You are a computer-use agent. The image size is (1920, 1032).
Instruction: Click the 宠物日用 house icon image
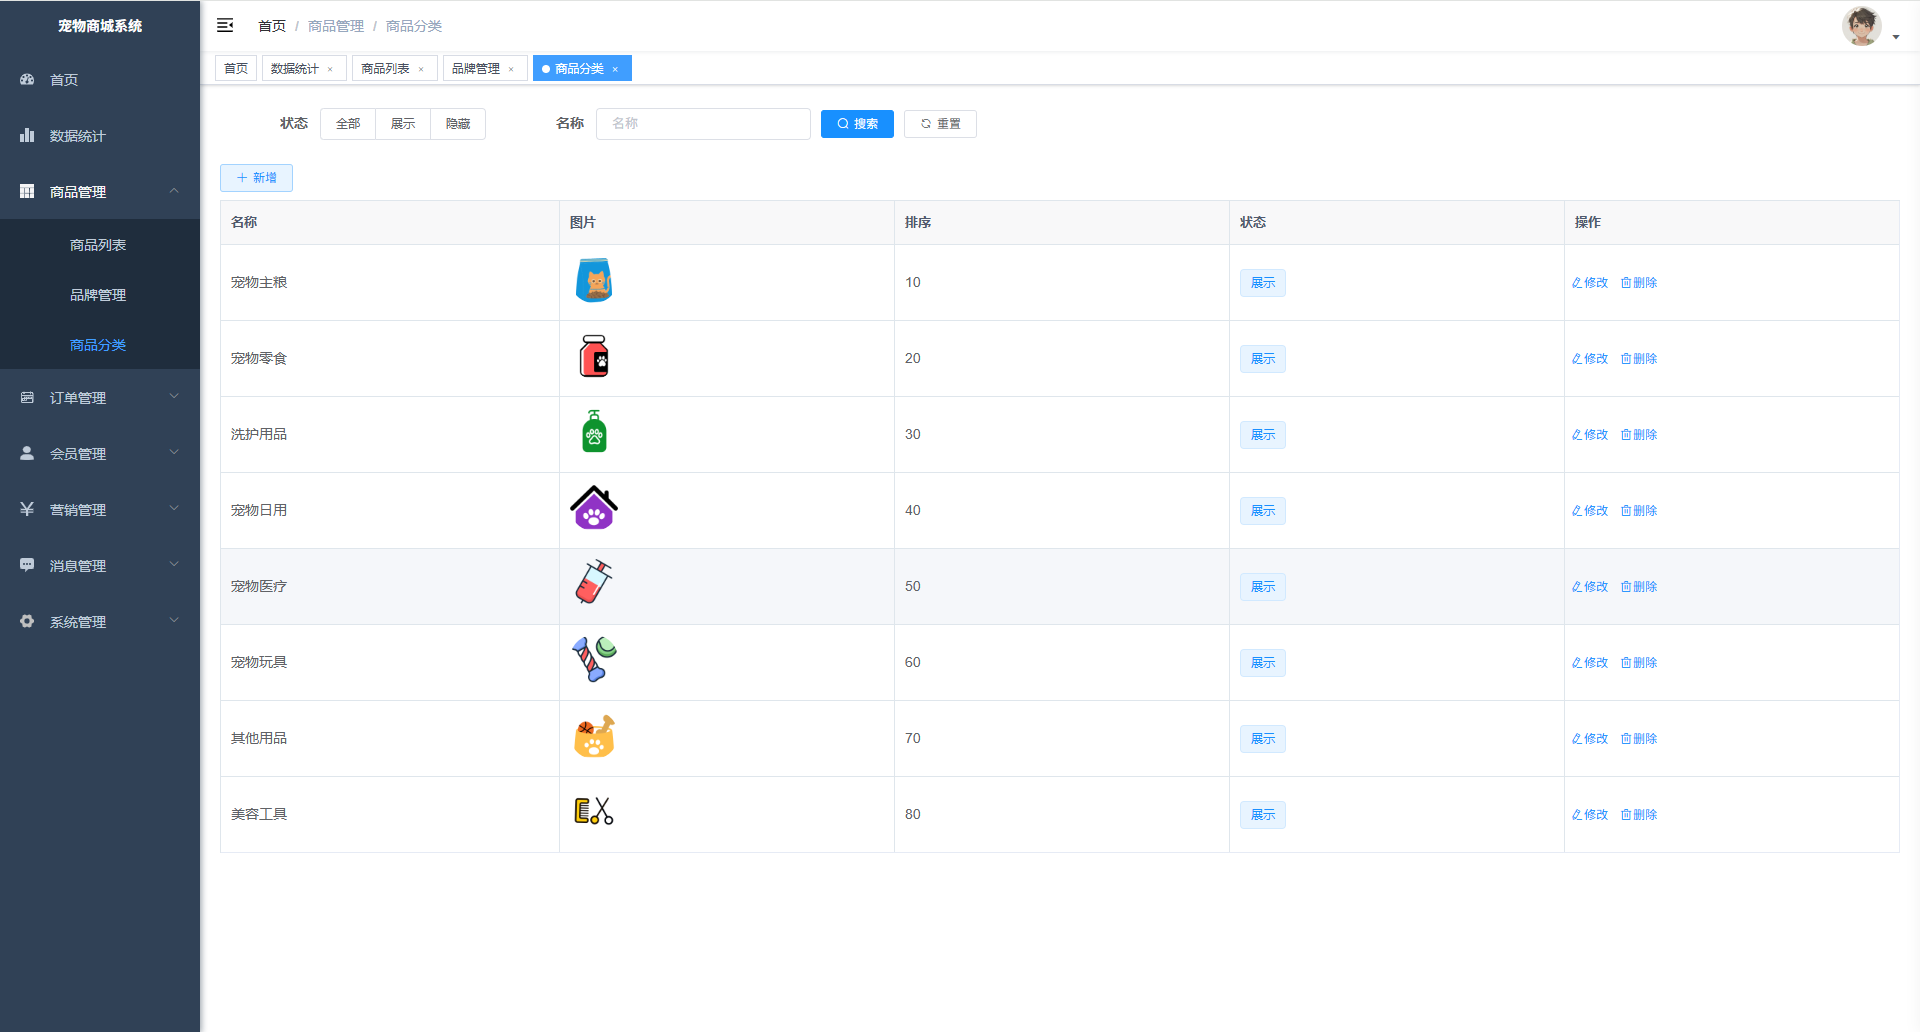[594, 508]
